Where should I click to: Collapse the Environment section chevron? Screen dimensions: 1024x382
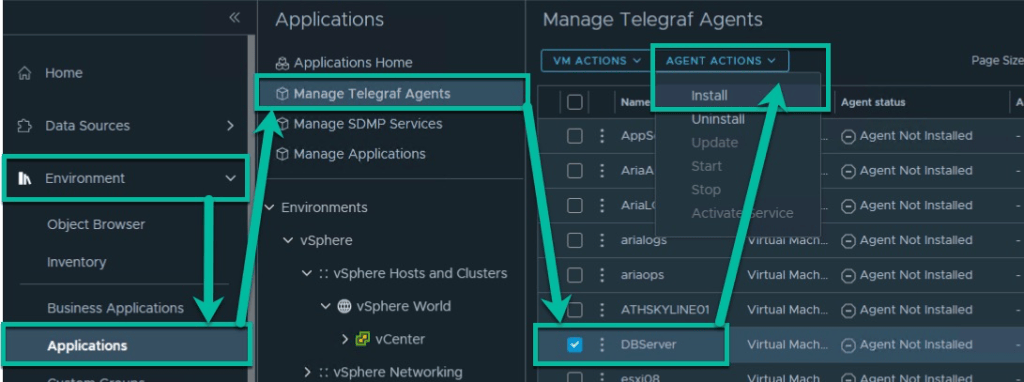pyautogui.click(x=231, y=178)
